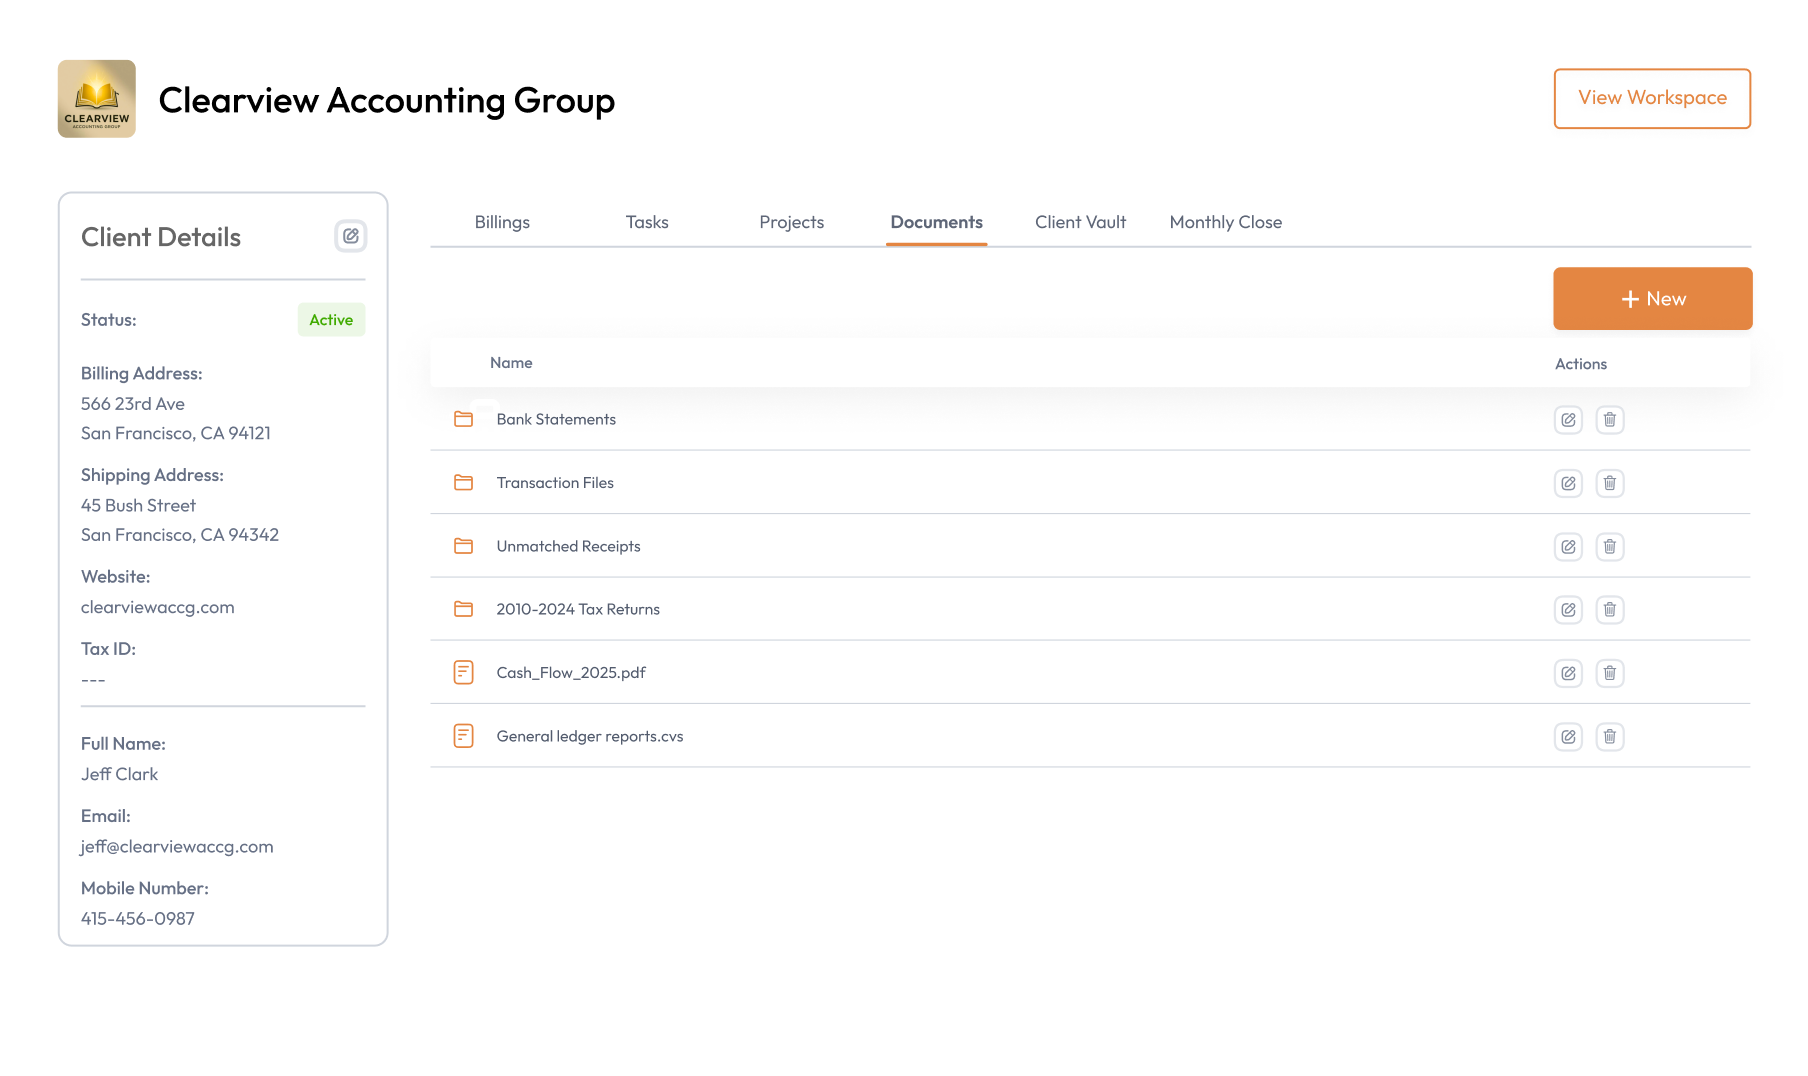Image resolution: width=1808 pixels, height=1076 pixels.
Task: Switch to the Billings tab
Action: [x=502, y=222]
